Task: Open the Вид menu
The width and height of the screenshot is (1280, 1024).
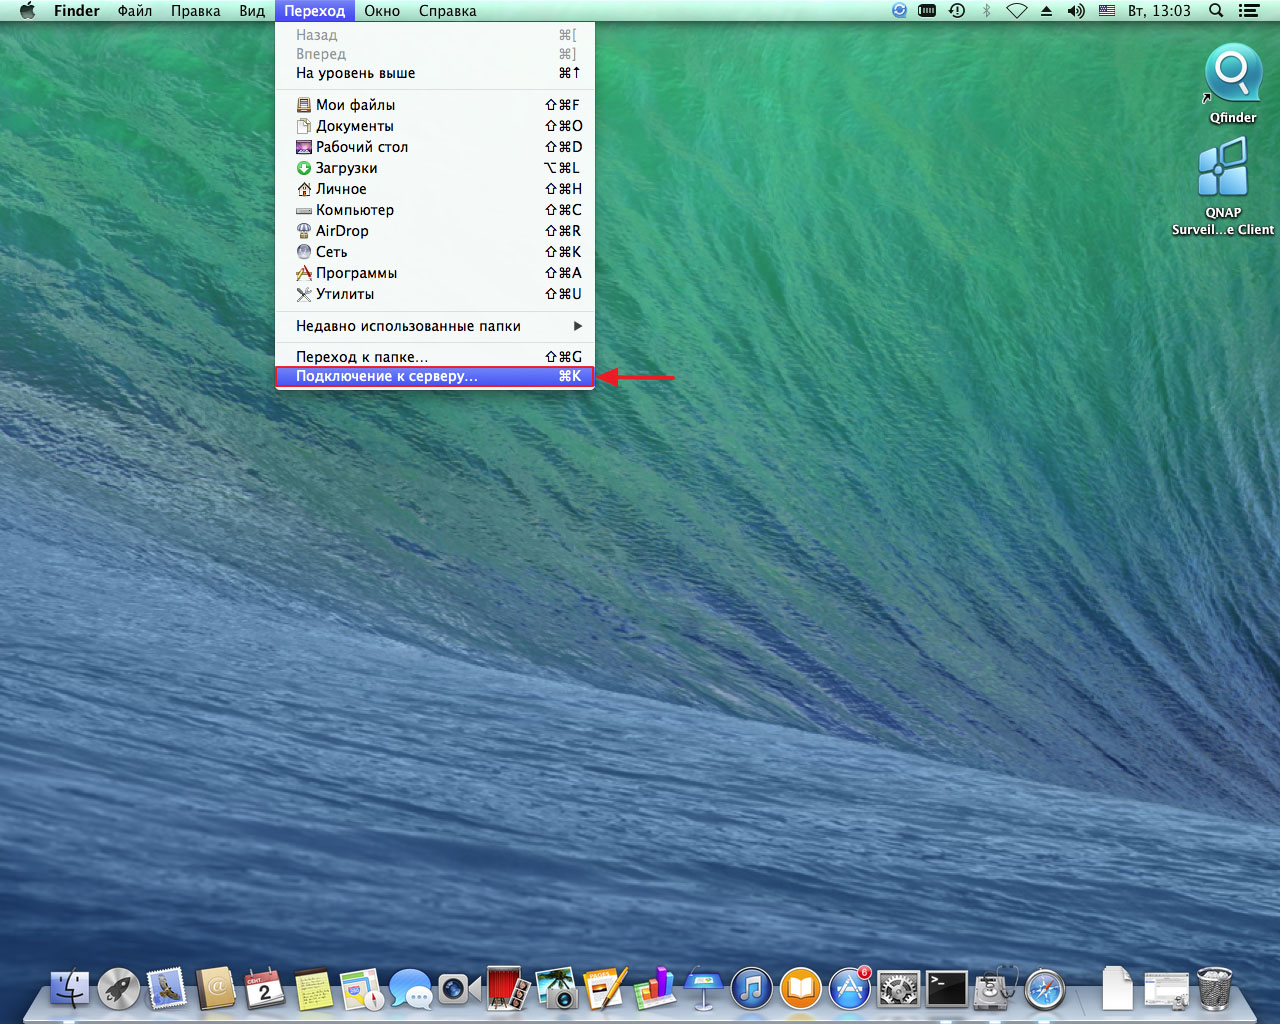Action: 252,10
